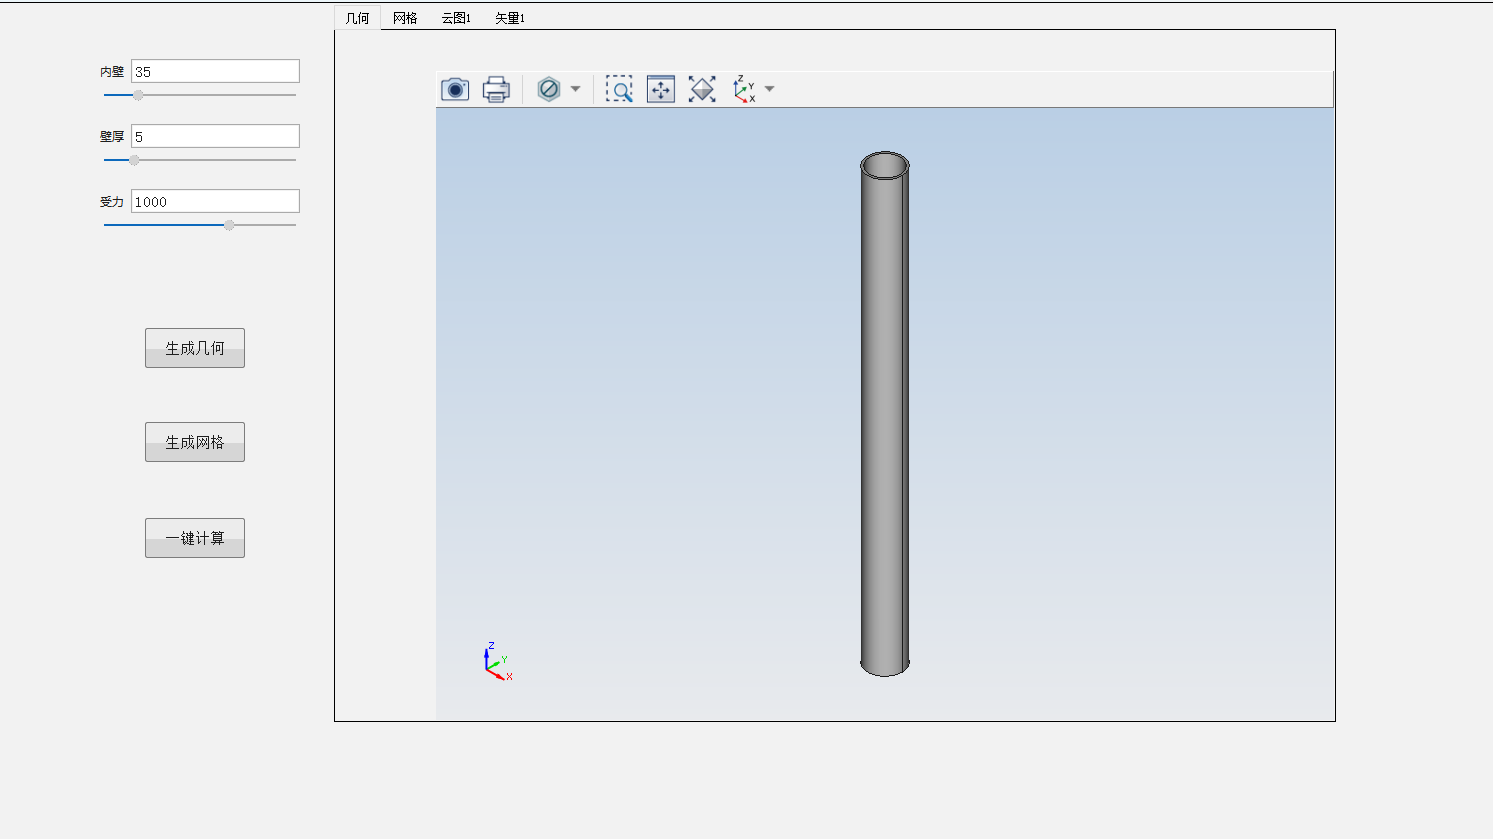This screenshot has width=1493, height=839.
Task: Click the 受力 label text
Action: click(x=112, y=202)
